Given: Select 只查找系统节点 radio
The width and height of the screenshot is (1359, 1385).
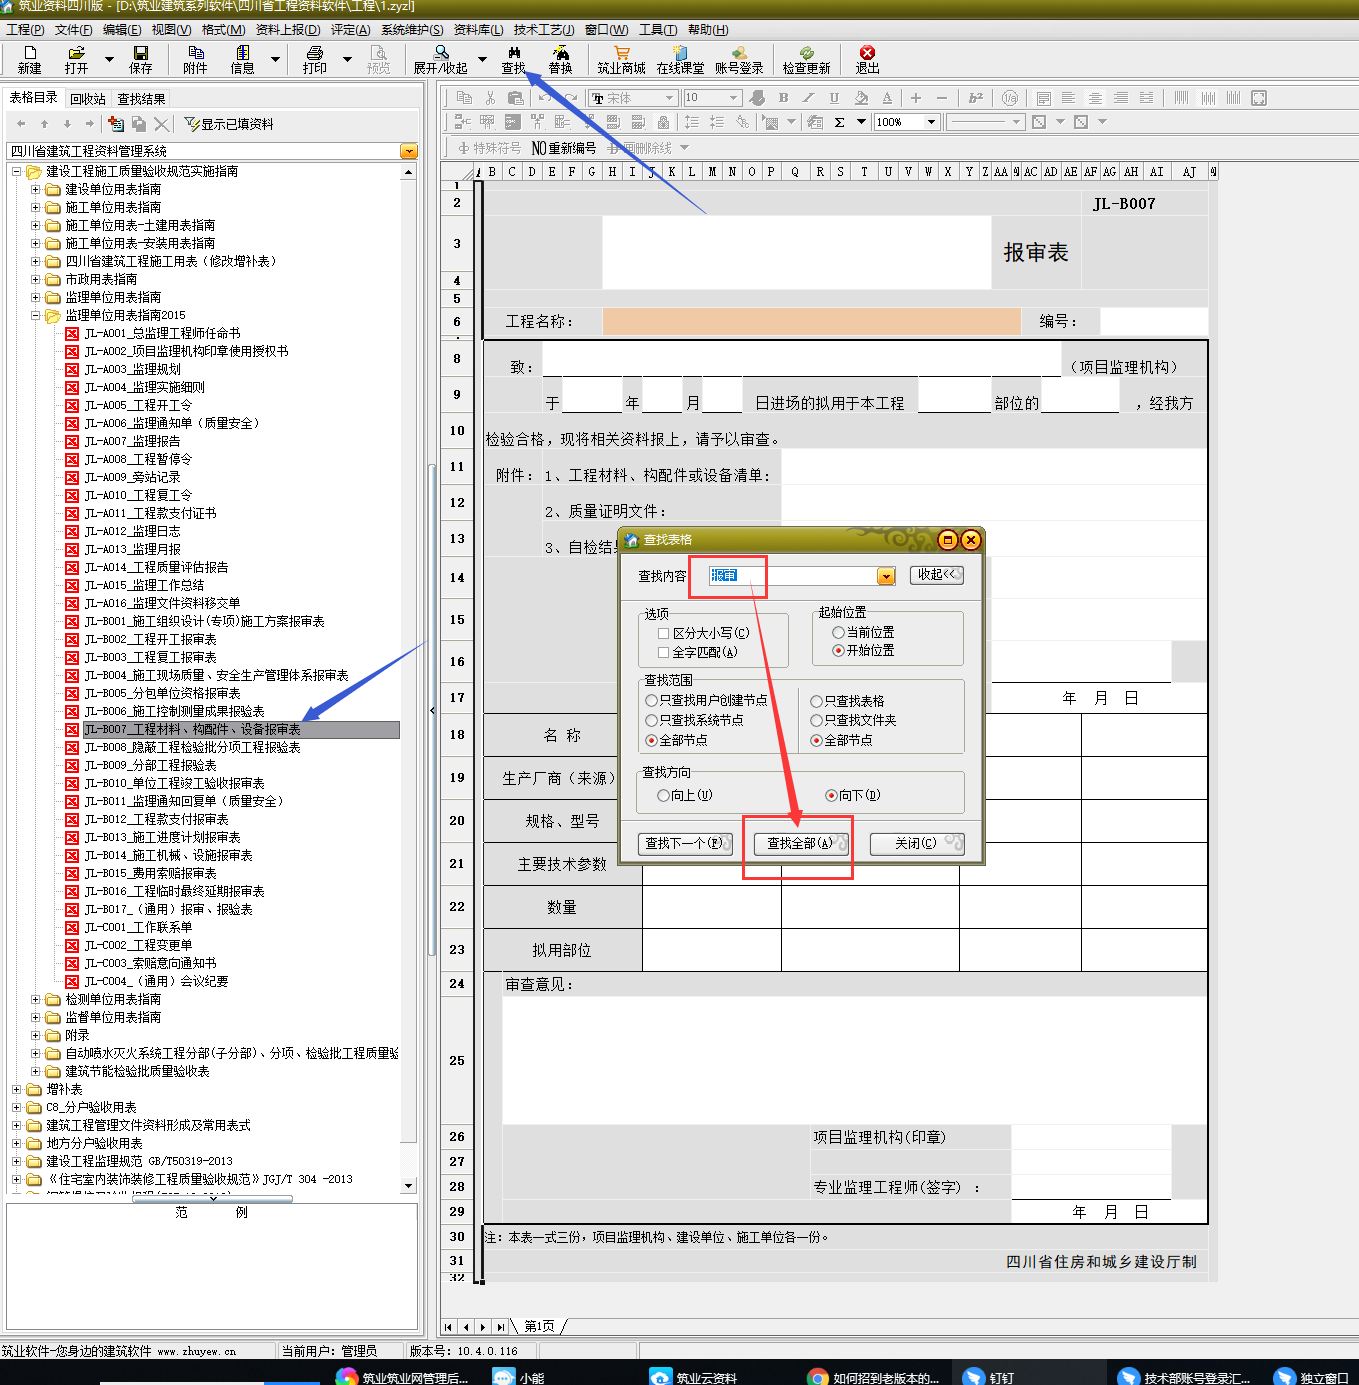Looking at the screenshot, I should 652,720.
